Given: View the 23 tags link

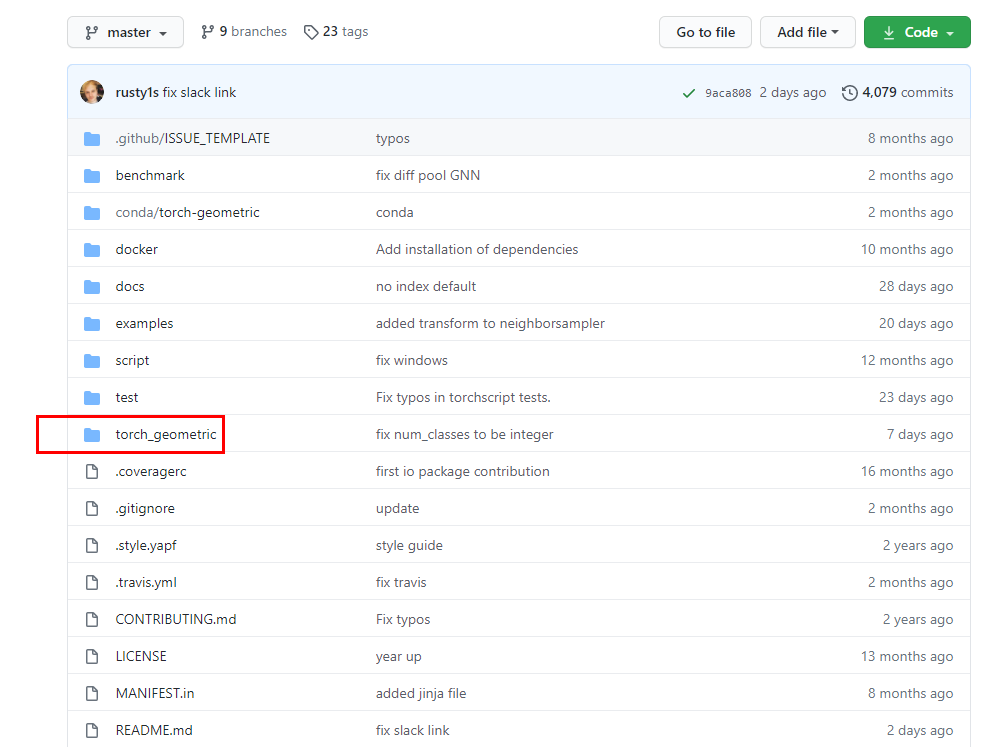Looking at the screenshot, I should click(x=336, y=32).
